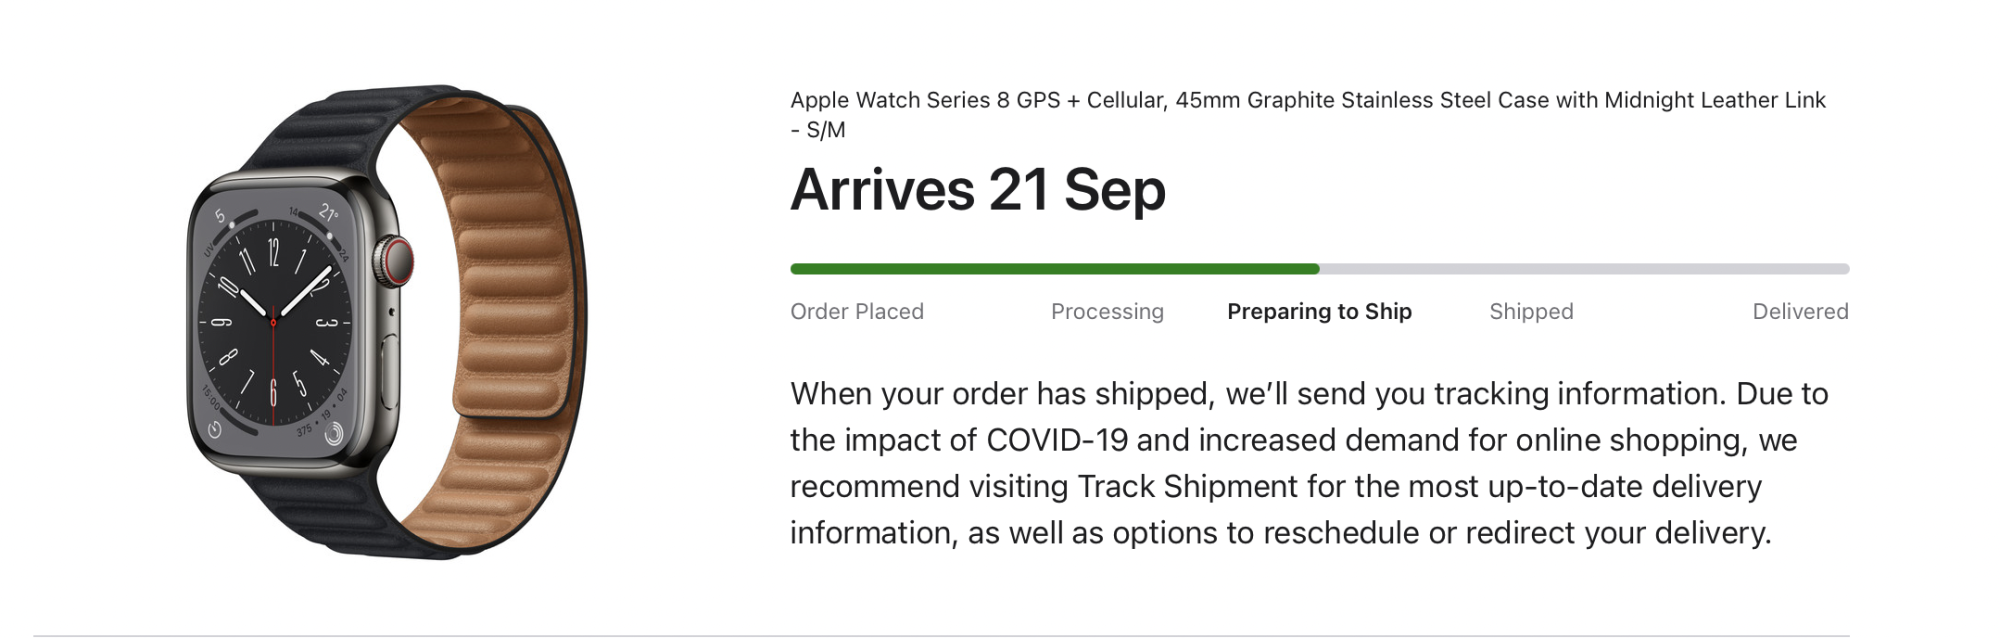Click the green filled portion of the progress bar
The width and height of the screenshot is (2000, 638).
pyautogui.click(x=1055, y=269)
